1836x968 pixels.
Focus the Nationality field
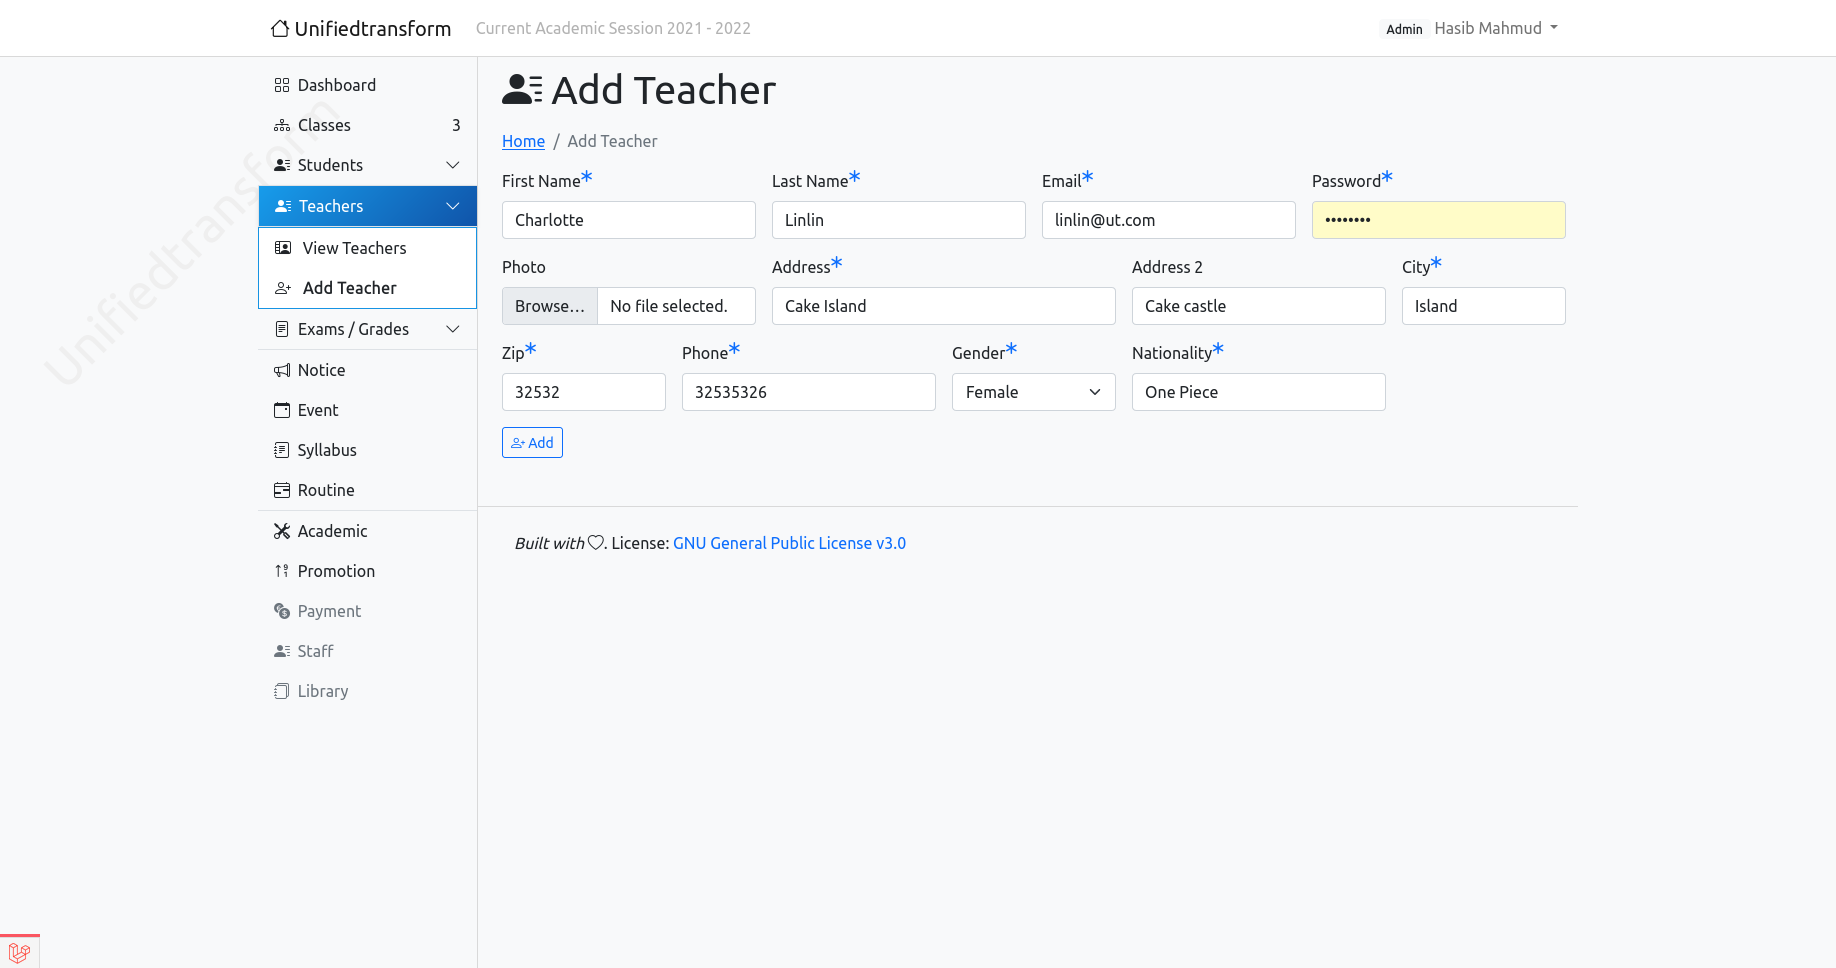pyautogui.click(x=1259, y=392)
